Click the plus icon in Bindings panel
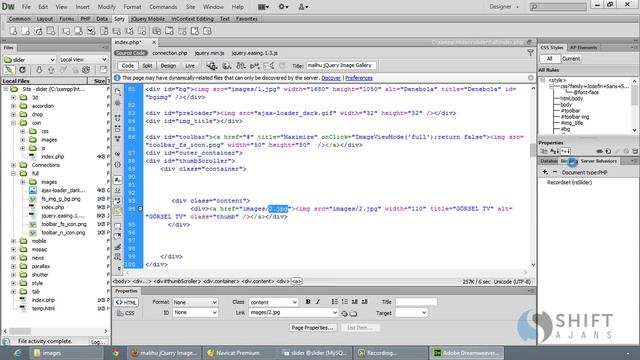This screenshot has width=640, height=360. [545, 172]
